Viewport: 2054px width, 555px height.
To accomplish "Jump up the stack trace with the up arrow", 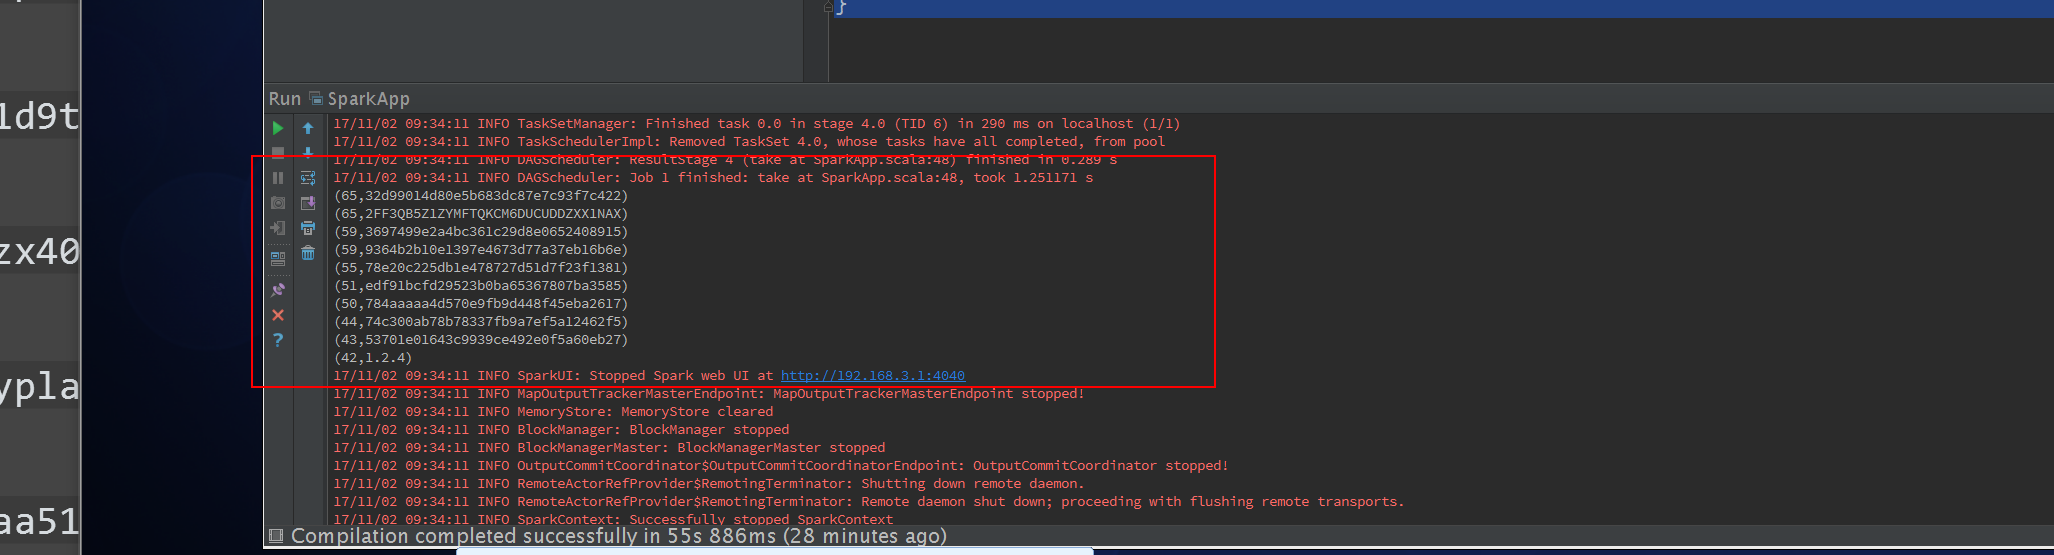I will tap(308, 128).
